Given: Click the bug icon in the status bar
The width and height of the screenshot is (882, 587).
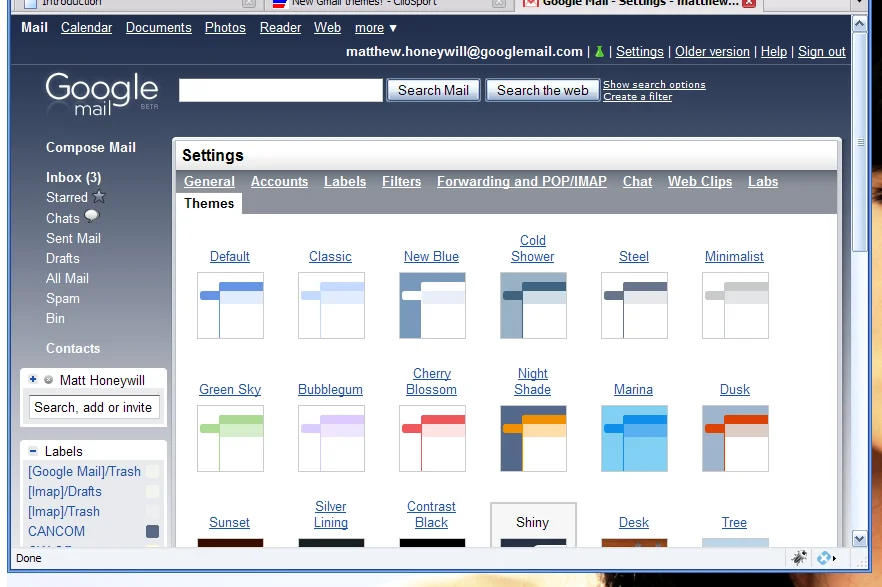Looking at the screenshot, I should pyautogui.click(x=799, y=558).
